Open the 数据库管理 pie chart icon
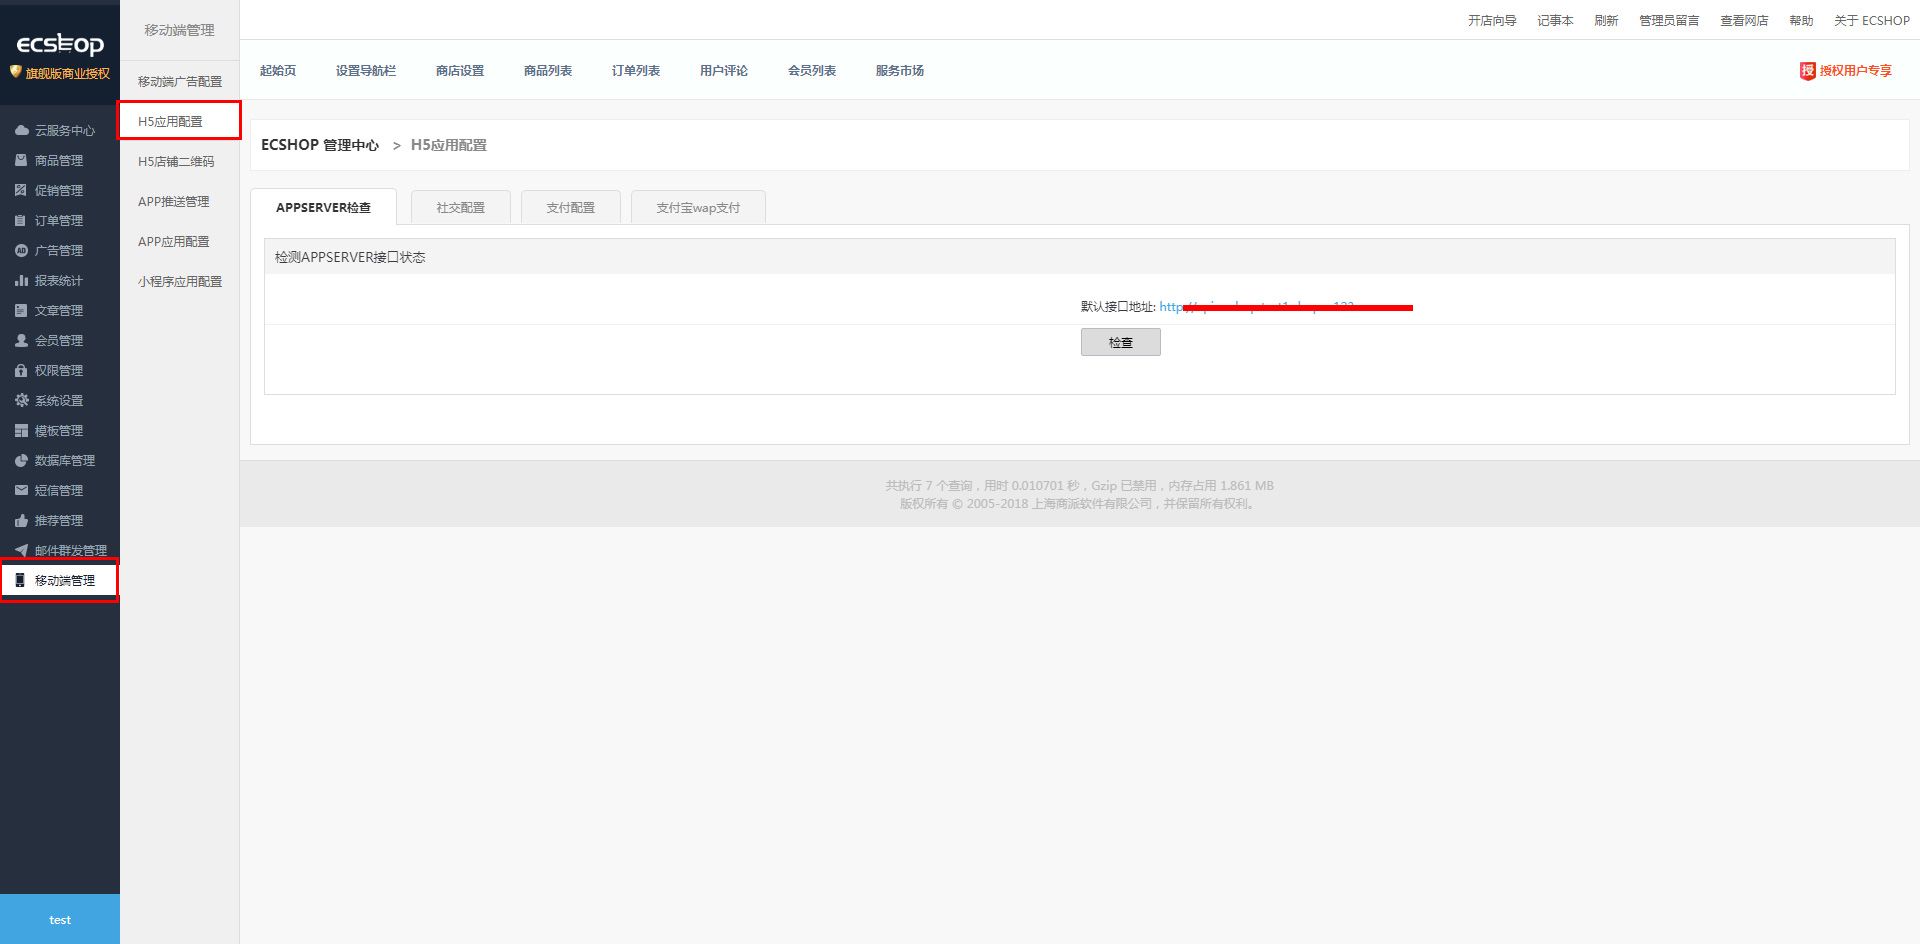This screenshot has width=1920, height=944. point(20,460)
